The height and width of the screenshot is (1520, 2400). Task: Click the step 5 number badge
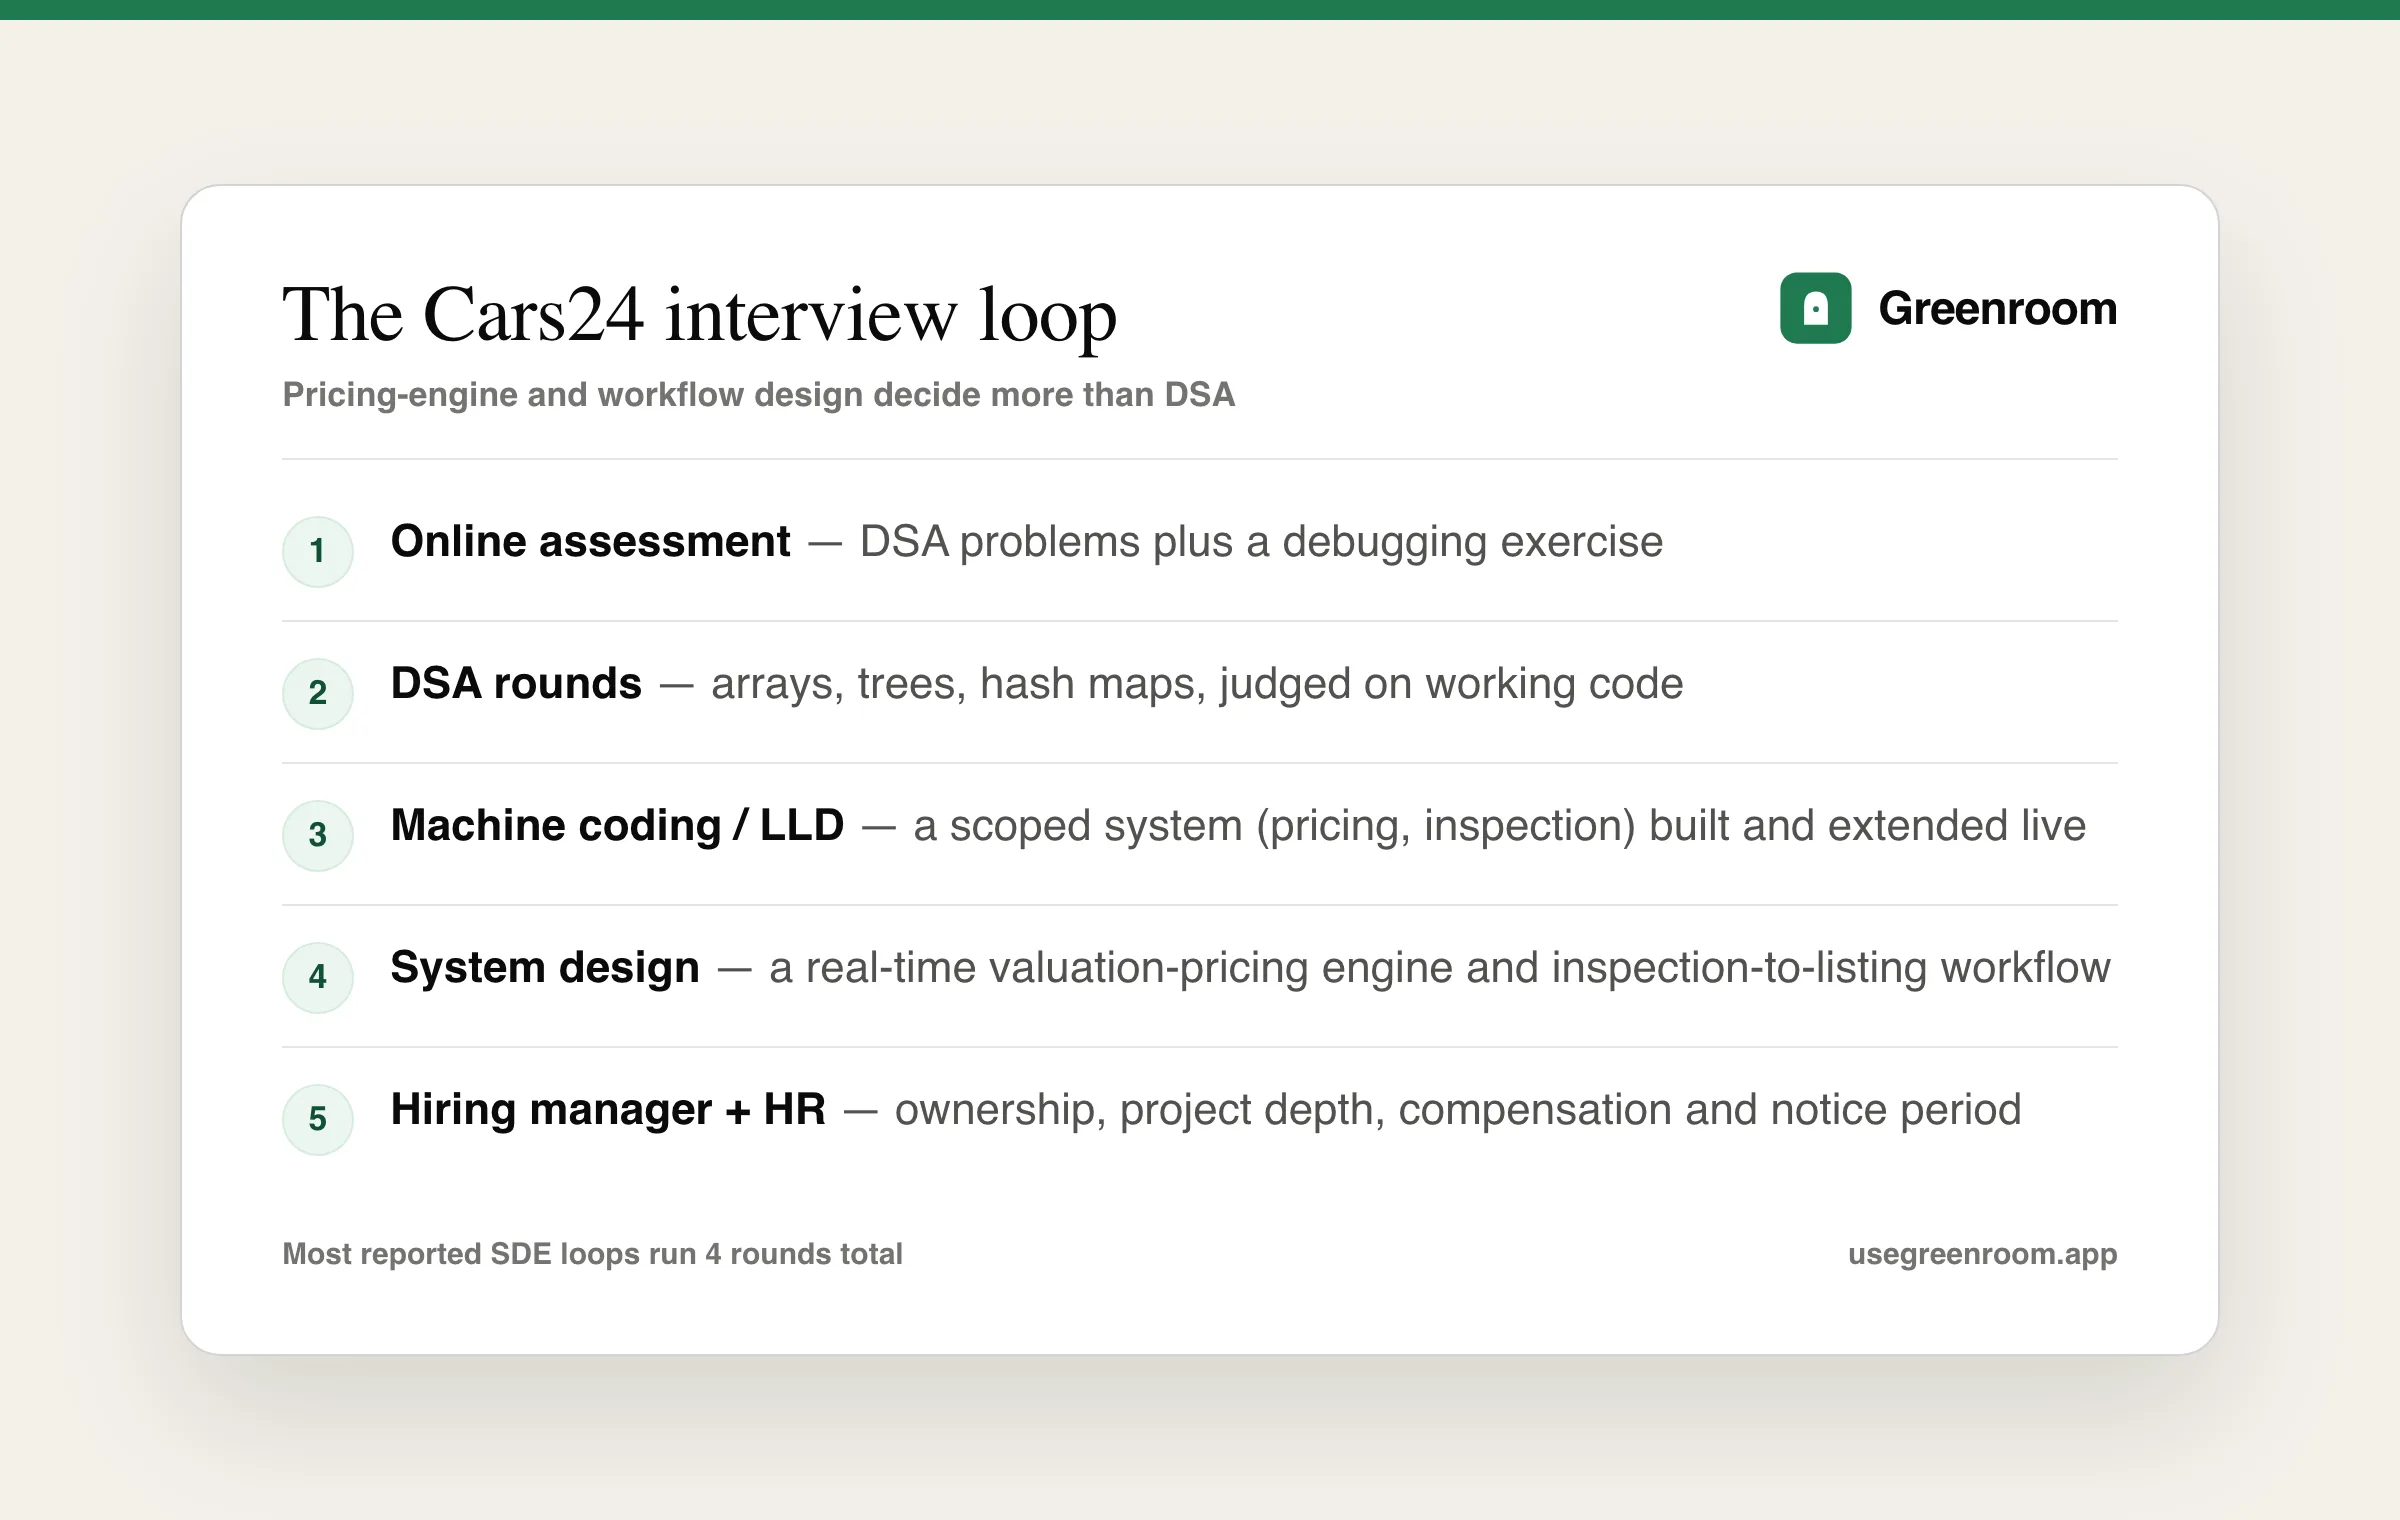coord(318,1119)
